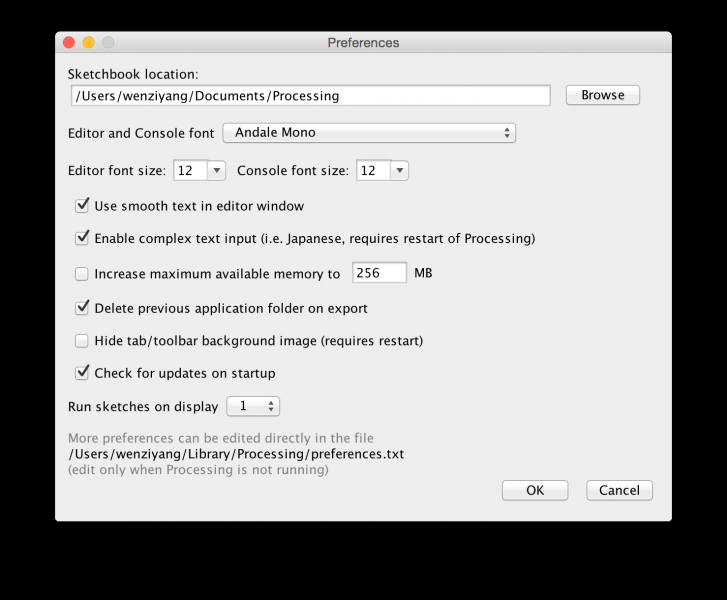Open the Console font size dropdown arrow

[x=399, y=171]
